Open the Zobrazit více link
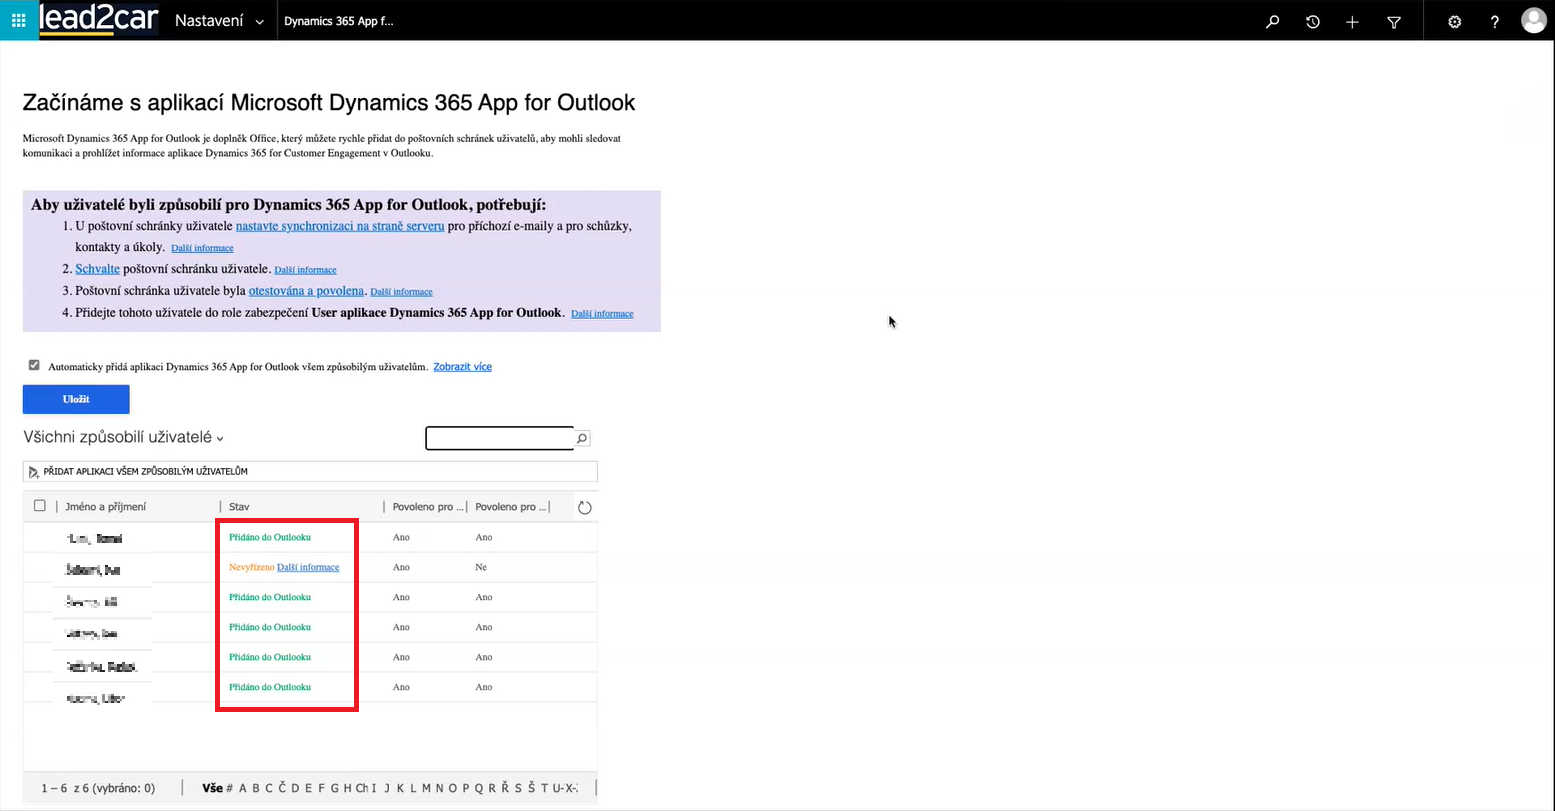 click(462, 367)
